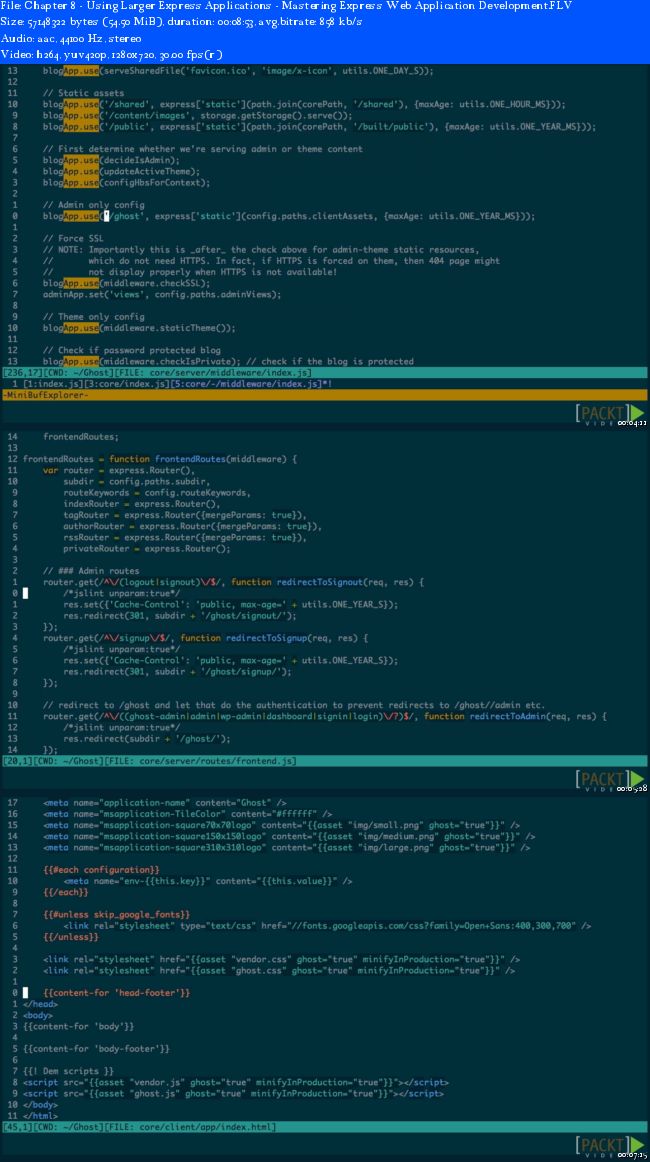Click the redirectToSignup router.get line
650x1162 pixels.
point(205,637)
